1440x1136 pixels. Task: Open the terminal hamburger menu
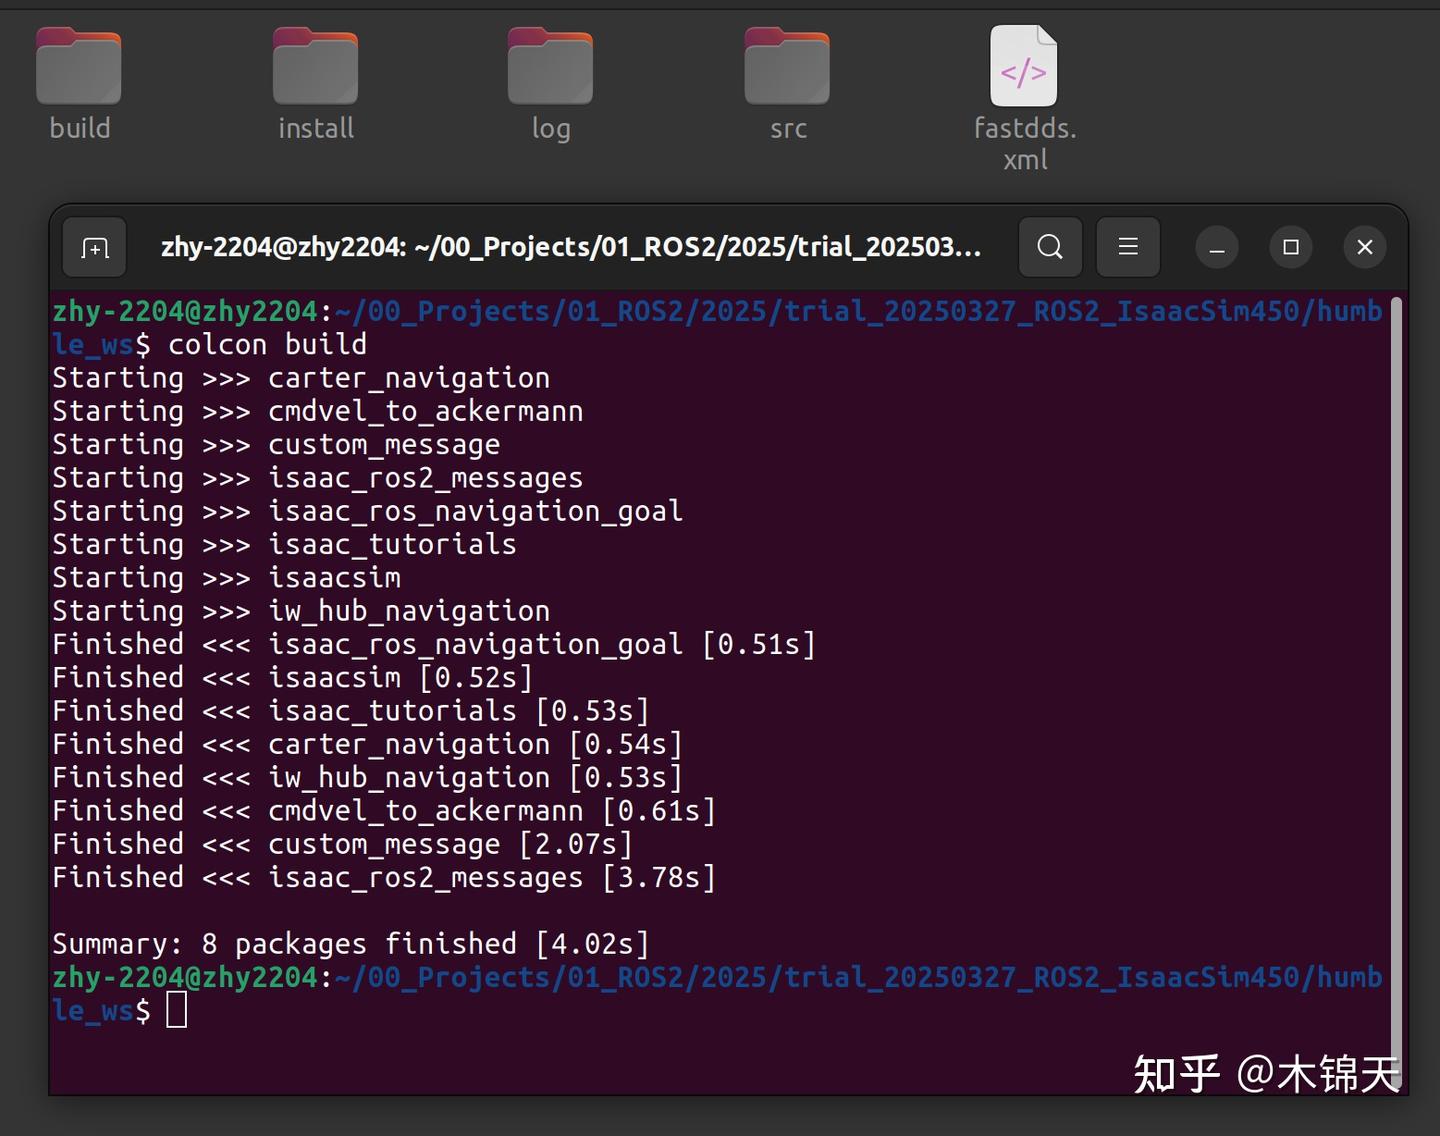point(1128,247)
